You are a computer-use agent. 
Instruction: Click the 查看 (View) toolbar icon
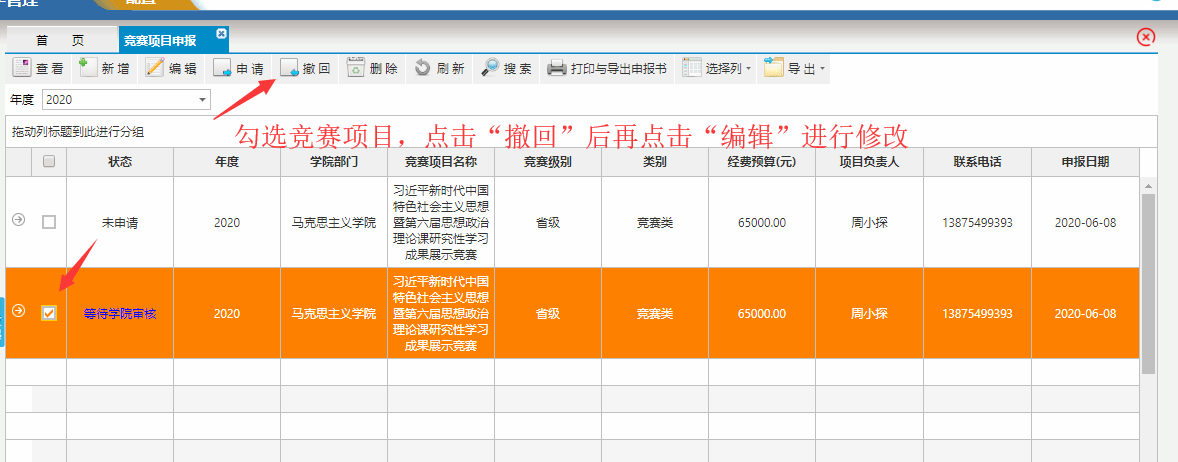(x=38, y=69)
